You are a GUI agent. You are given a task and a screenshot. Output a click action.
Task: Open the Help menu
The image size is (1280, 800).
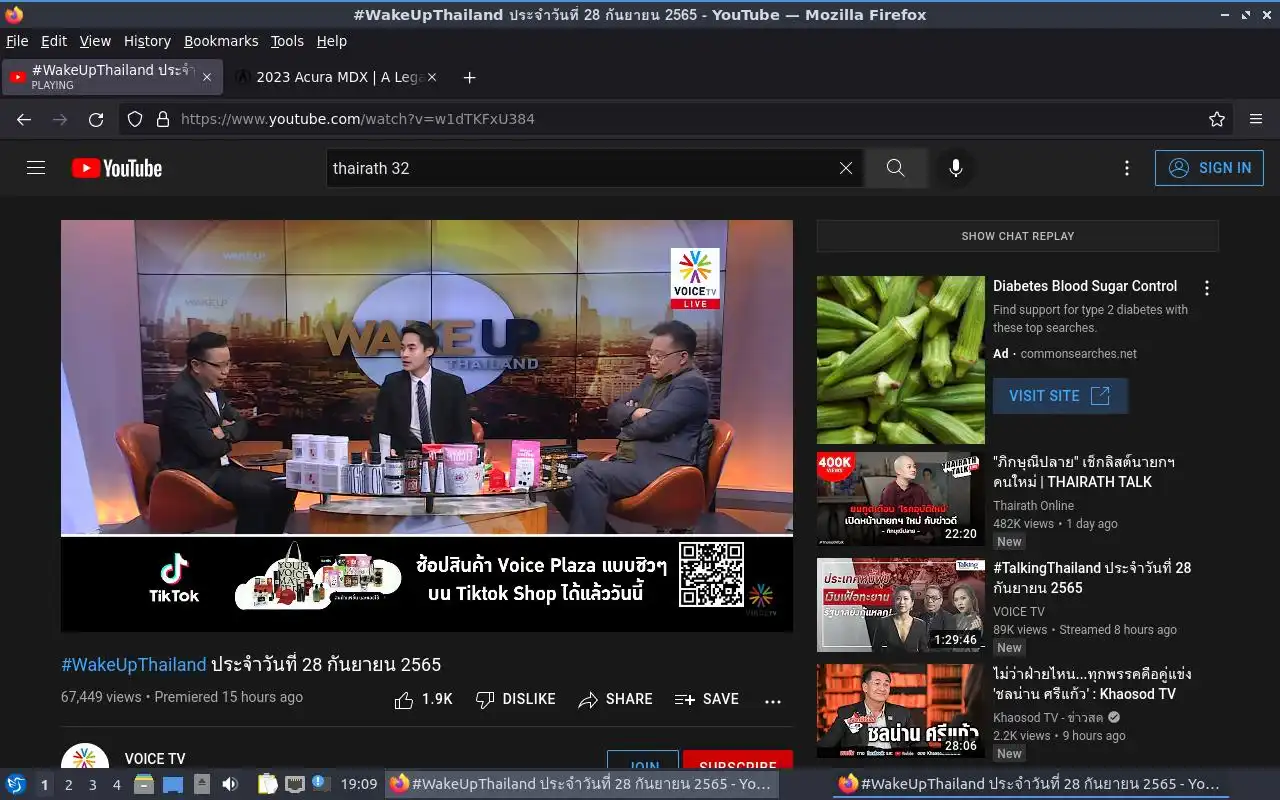332,41
